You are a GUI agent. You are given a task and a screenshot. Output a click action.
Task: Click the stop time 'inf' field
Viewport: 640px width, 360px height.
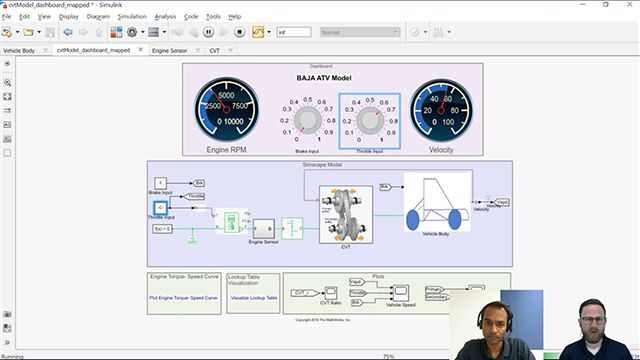pos(293,32)
